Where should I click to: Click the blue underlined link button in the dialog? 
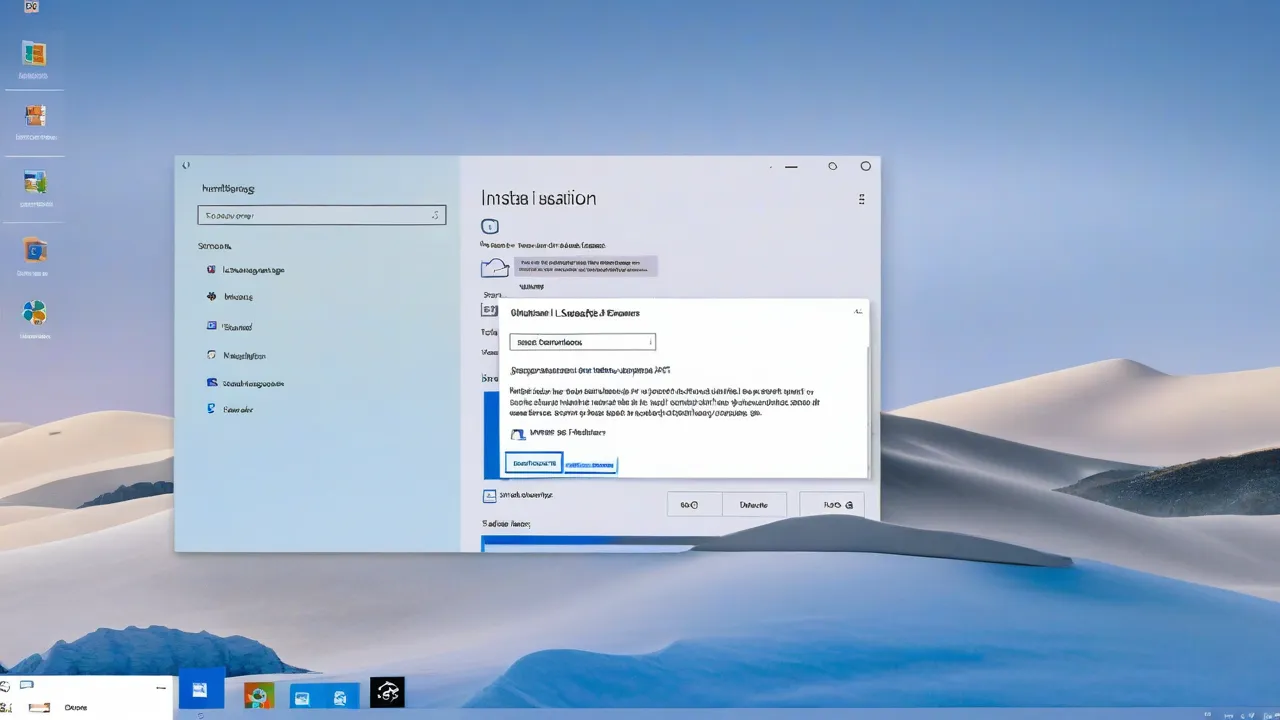click(x=590, y=465)
